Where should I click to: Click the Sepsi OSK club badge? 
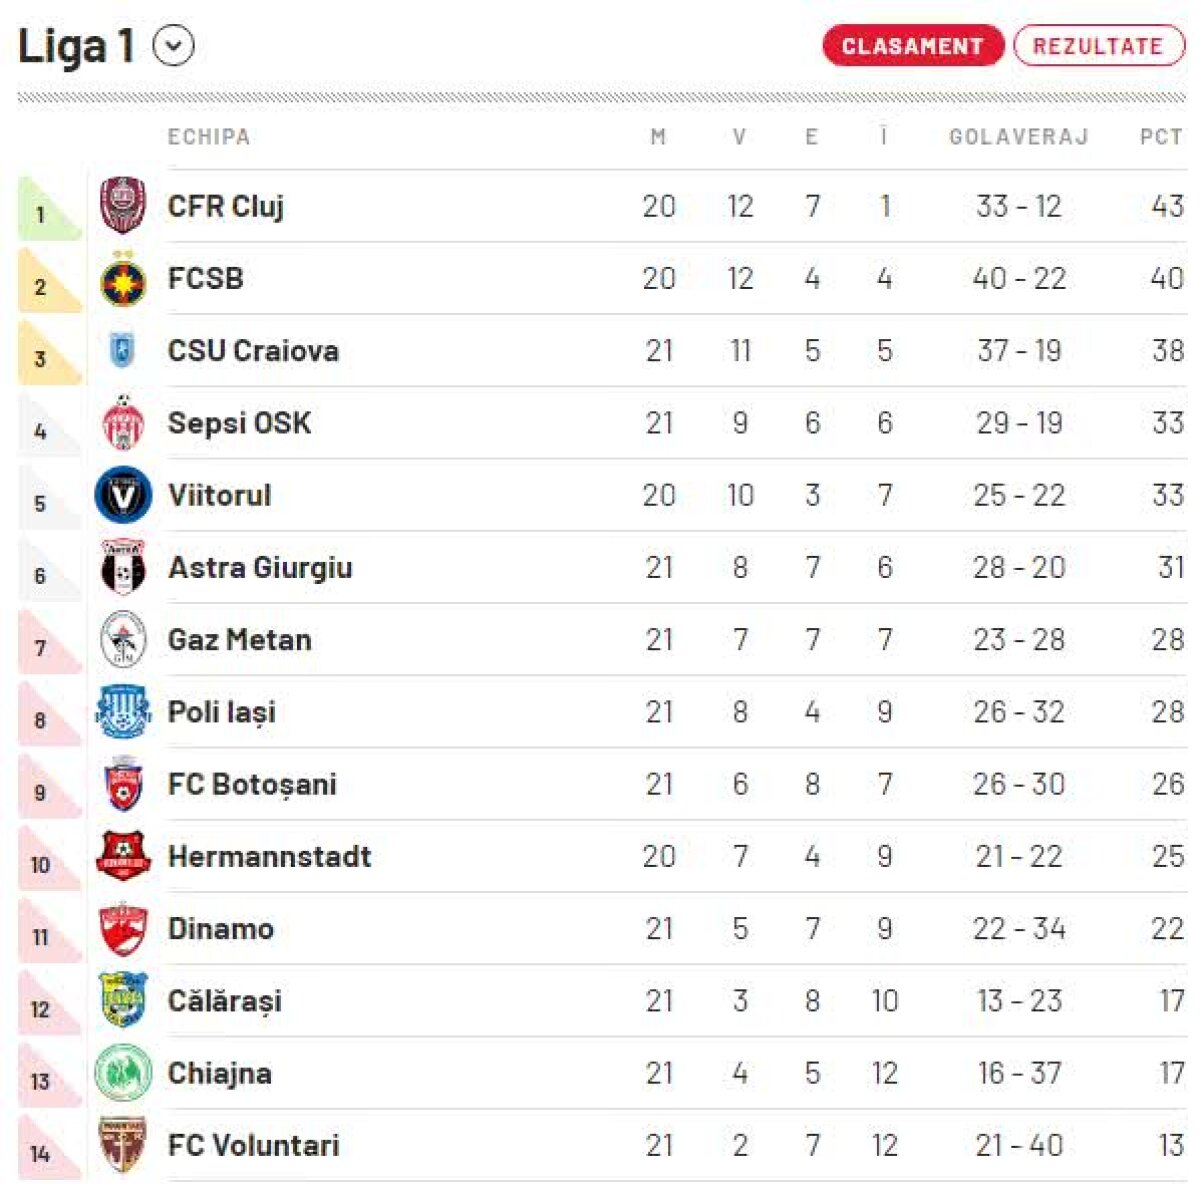coord(123,423)
